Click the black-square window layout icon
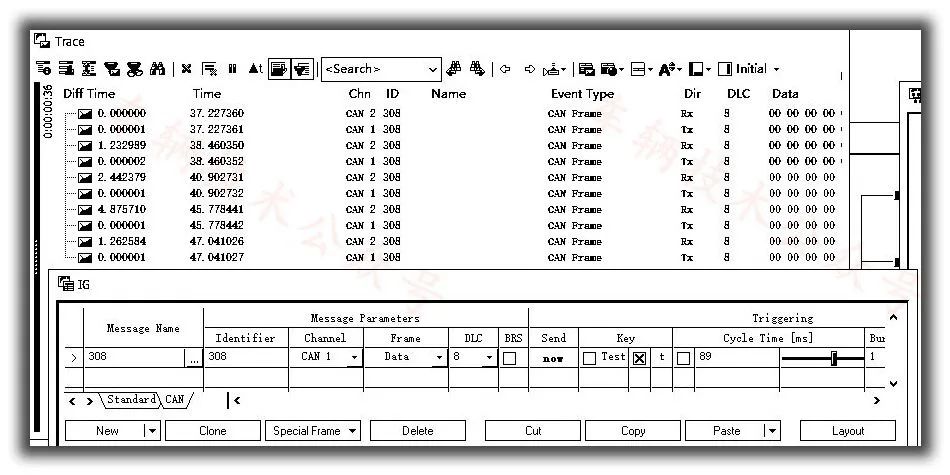 696,69
